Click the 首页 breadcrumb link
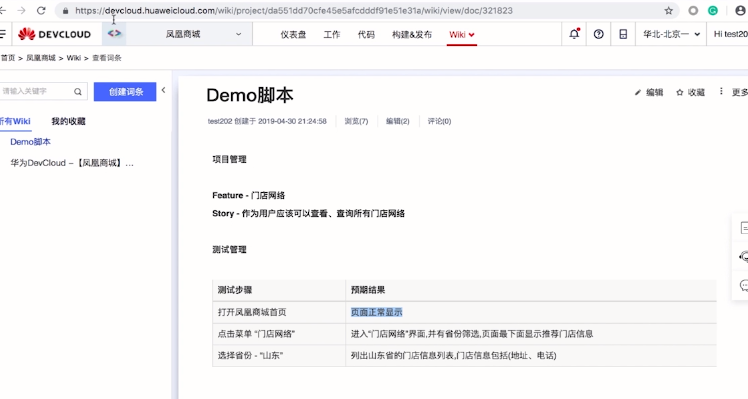The width and height of the screenshot is (748, 399). click(8, 58)
